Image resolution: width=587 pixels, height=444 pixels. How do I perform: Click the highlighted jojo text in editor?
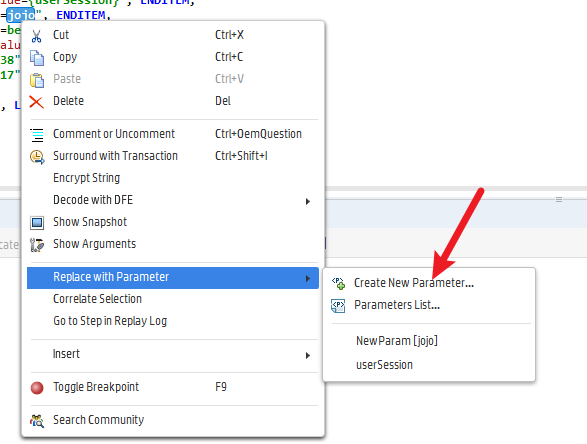(x=21, y=15)
